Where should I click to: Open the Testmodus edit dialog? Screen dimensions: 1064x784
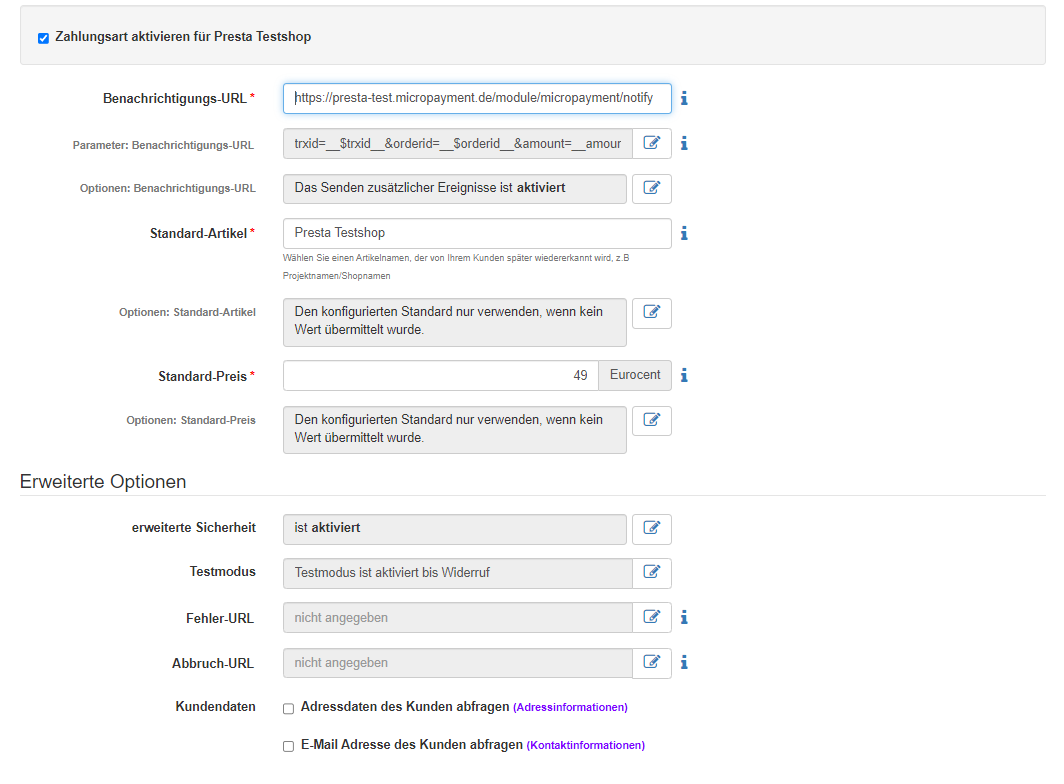point(651,573)
